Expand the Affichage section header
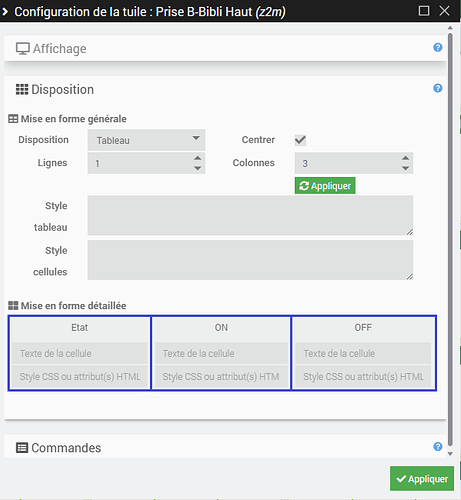The height and width of the screenshot is (500, 461). 225,48
